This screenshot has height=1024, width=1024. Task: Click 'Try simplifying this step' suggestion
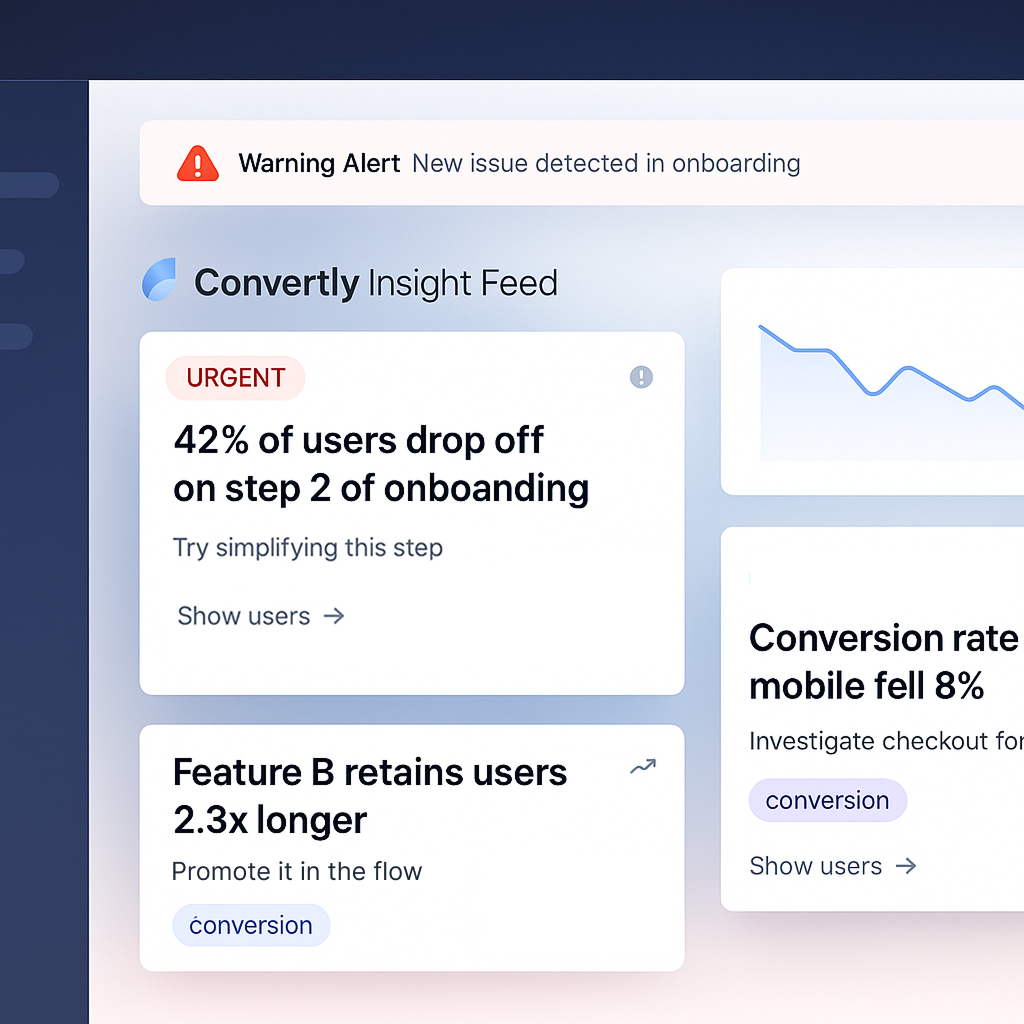click(x=308, y=547)
